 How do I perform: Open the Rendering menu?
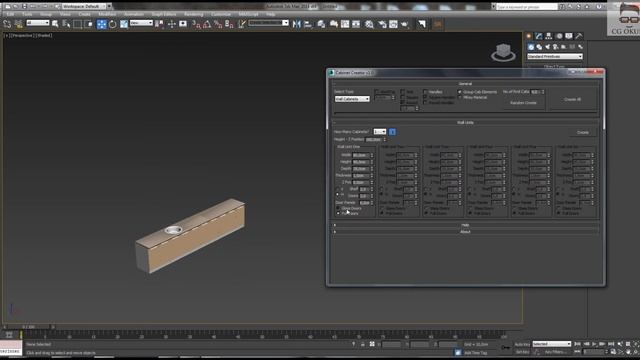tap(193, 14)
